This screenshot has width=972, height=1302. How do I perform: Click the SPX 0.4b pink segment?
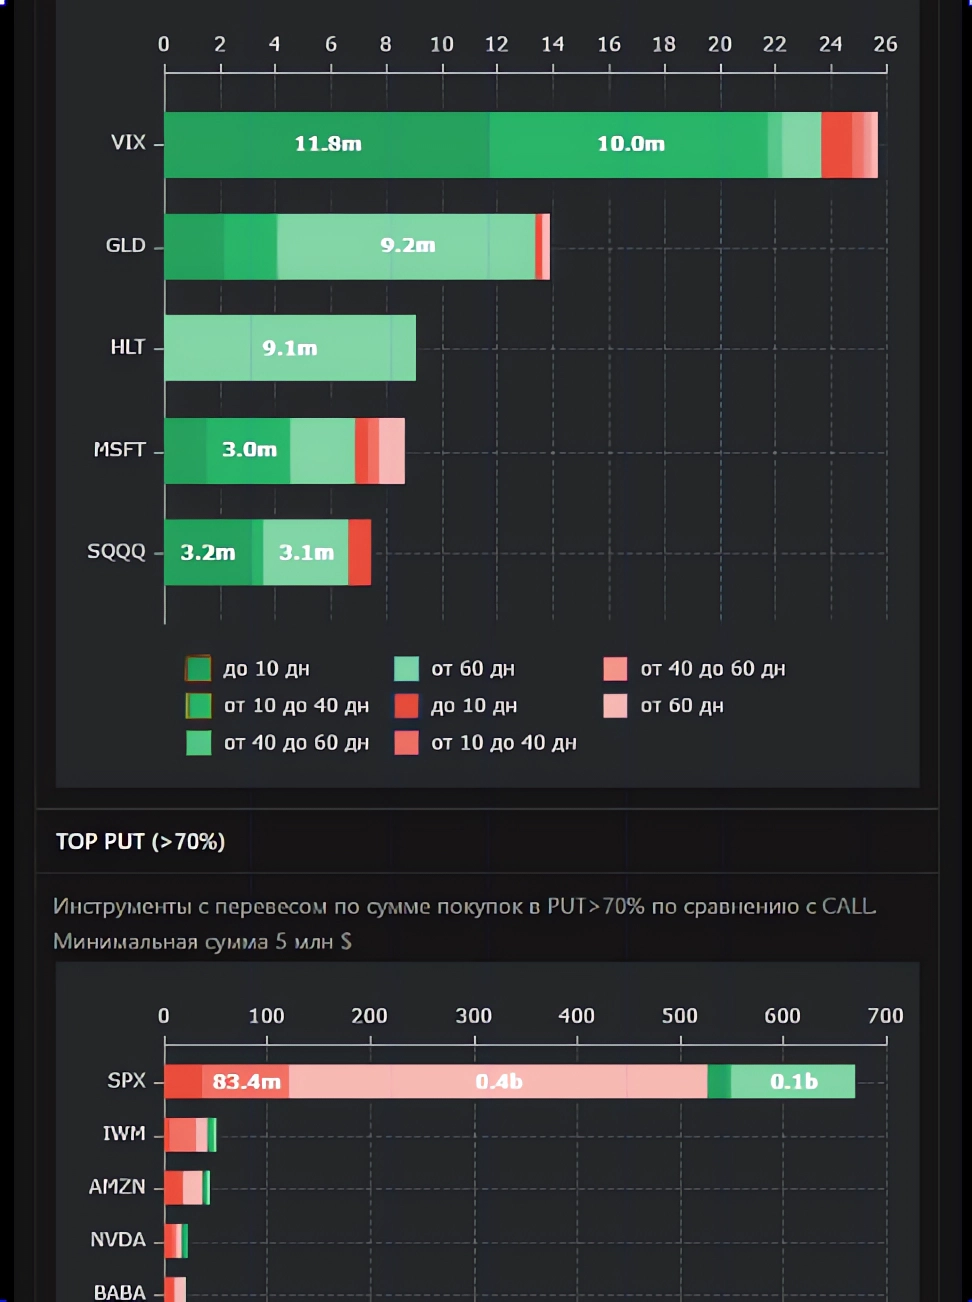[498, 1082]
